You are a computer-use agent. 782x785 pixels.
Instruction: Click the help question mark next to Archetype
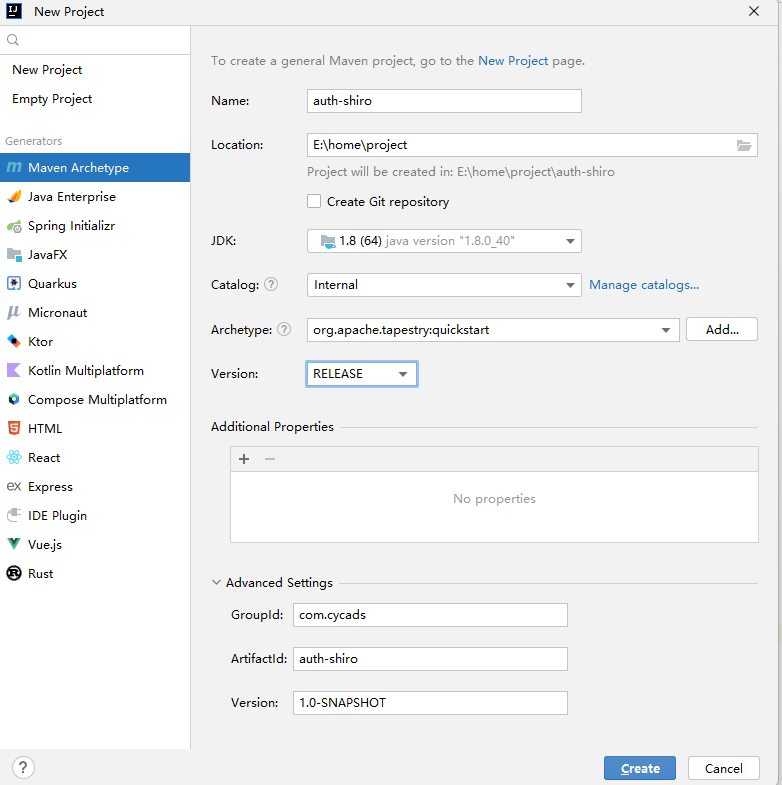click(x=285, y=330)
